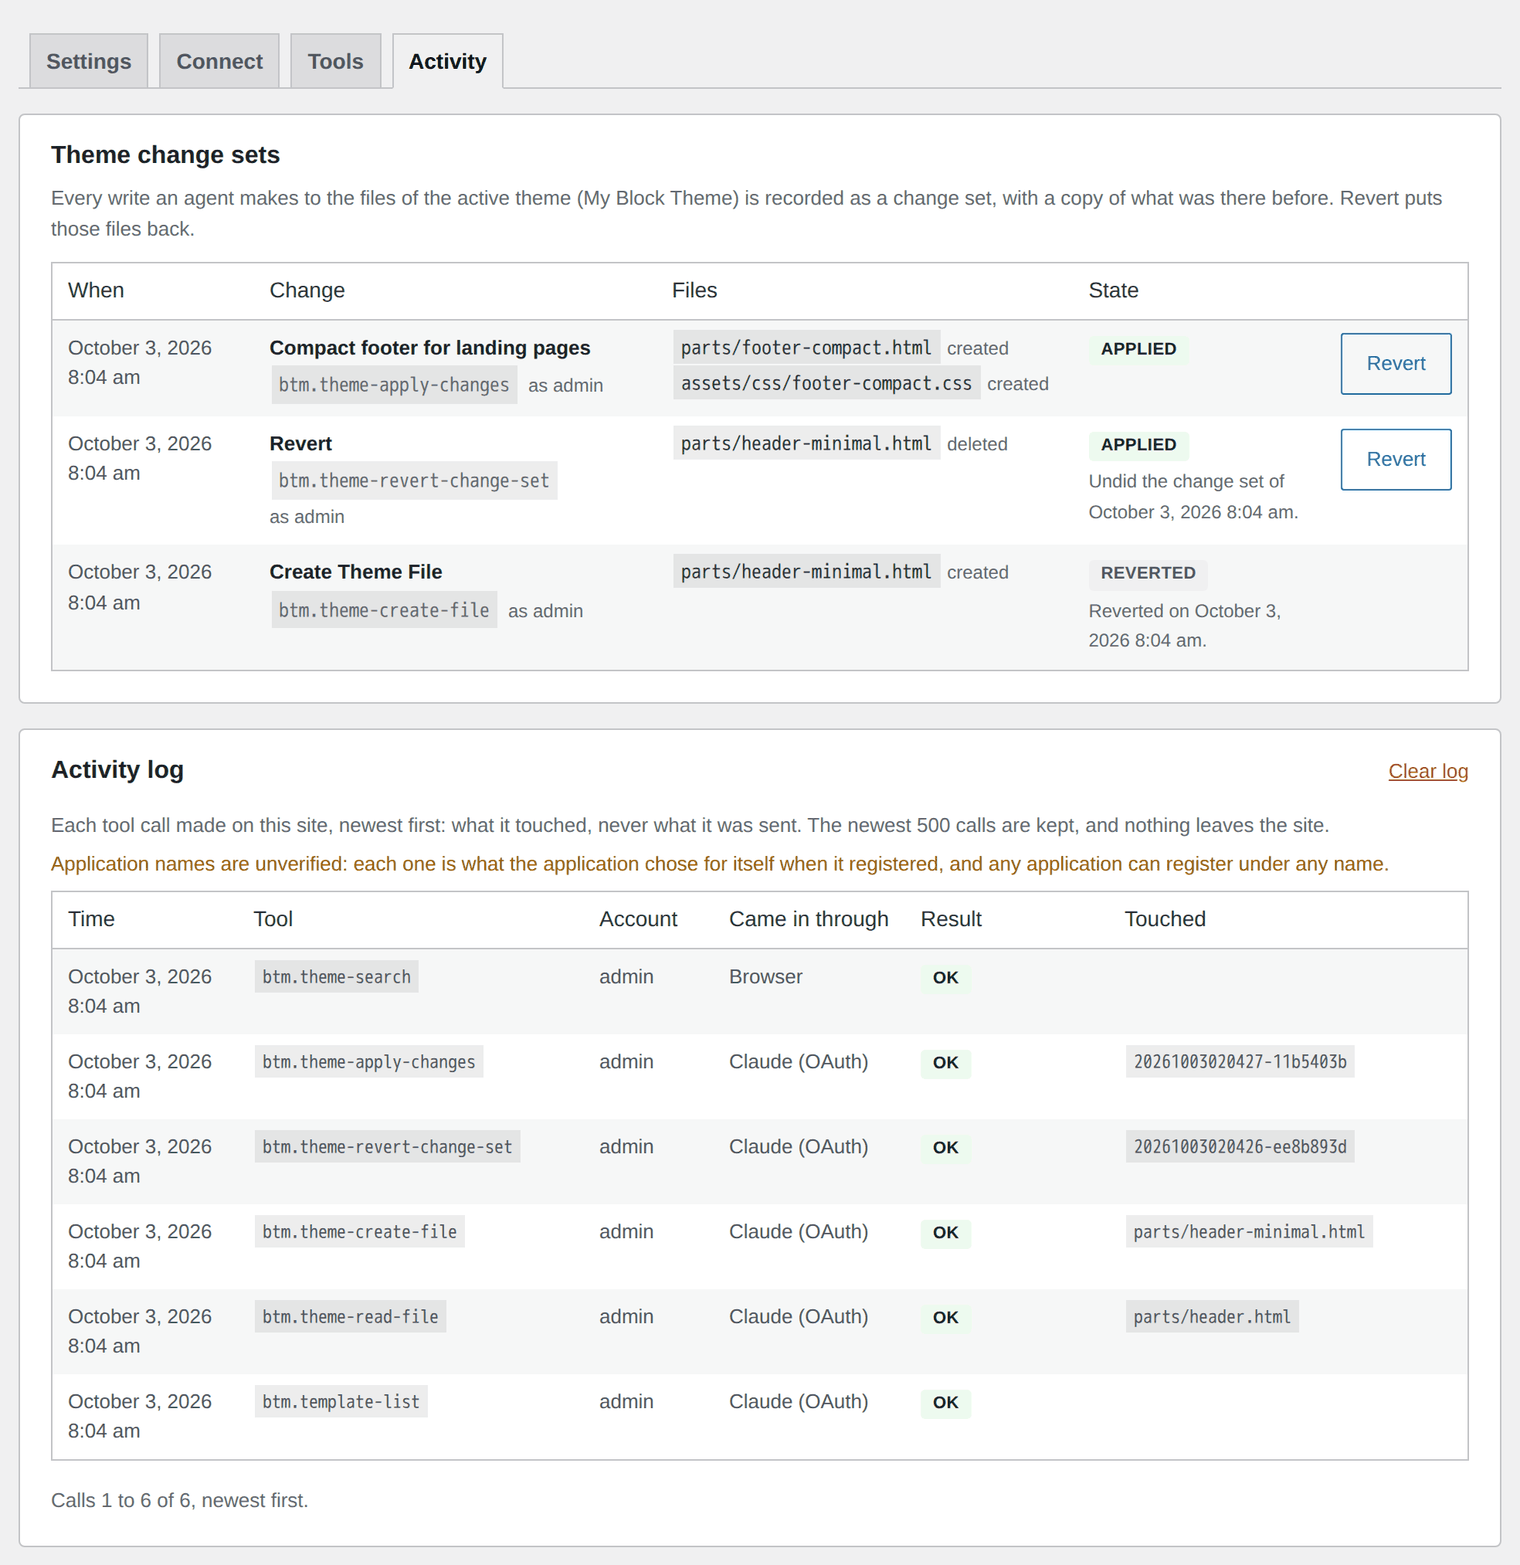Click the assets/css/footer-compact.css file name

826,384
